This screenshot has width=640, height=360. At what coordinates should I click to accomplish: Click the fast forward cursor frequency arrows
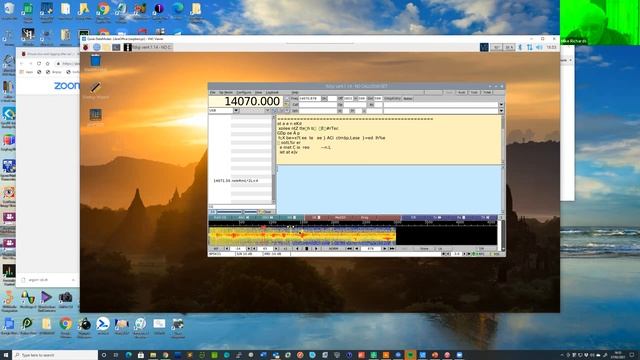(x=392, y=249)
